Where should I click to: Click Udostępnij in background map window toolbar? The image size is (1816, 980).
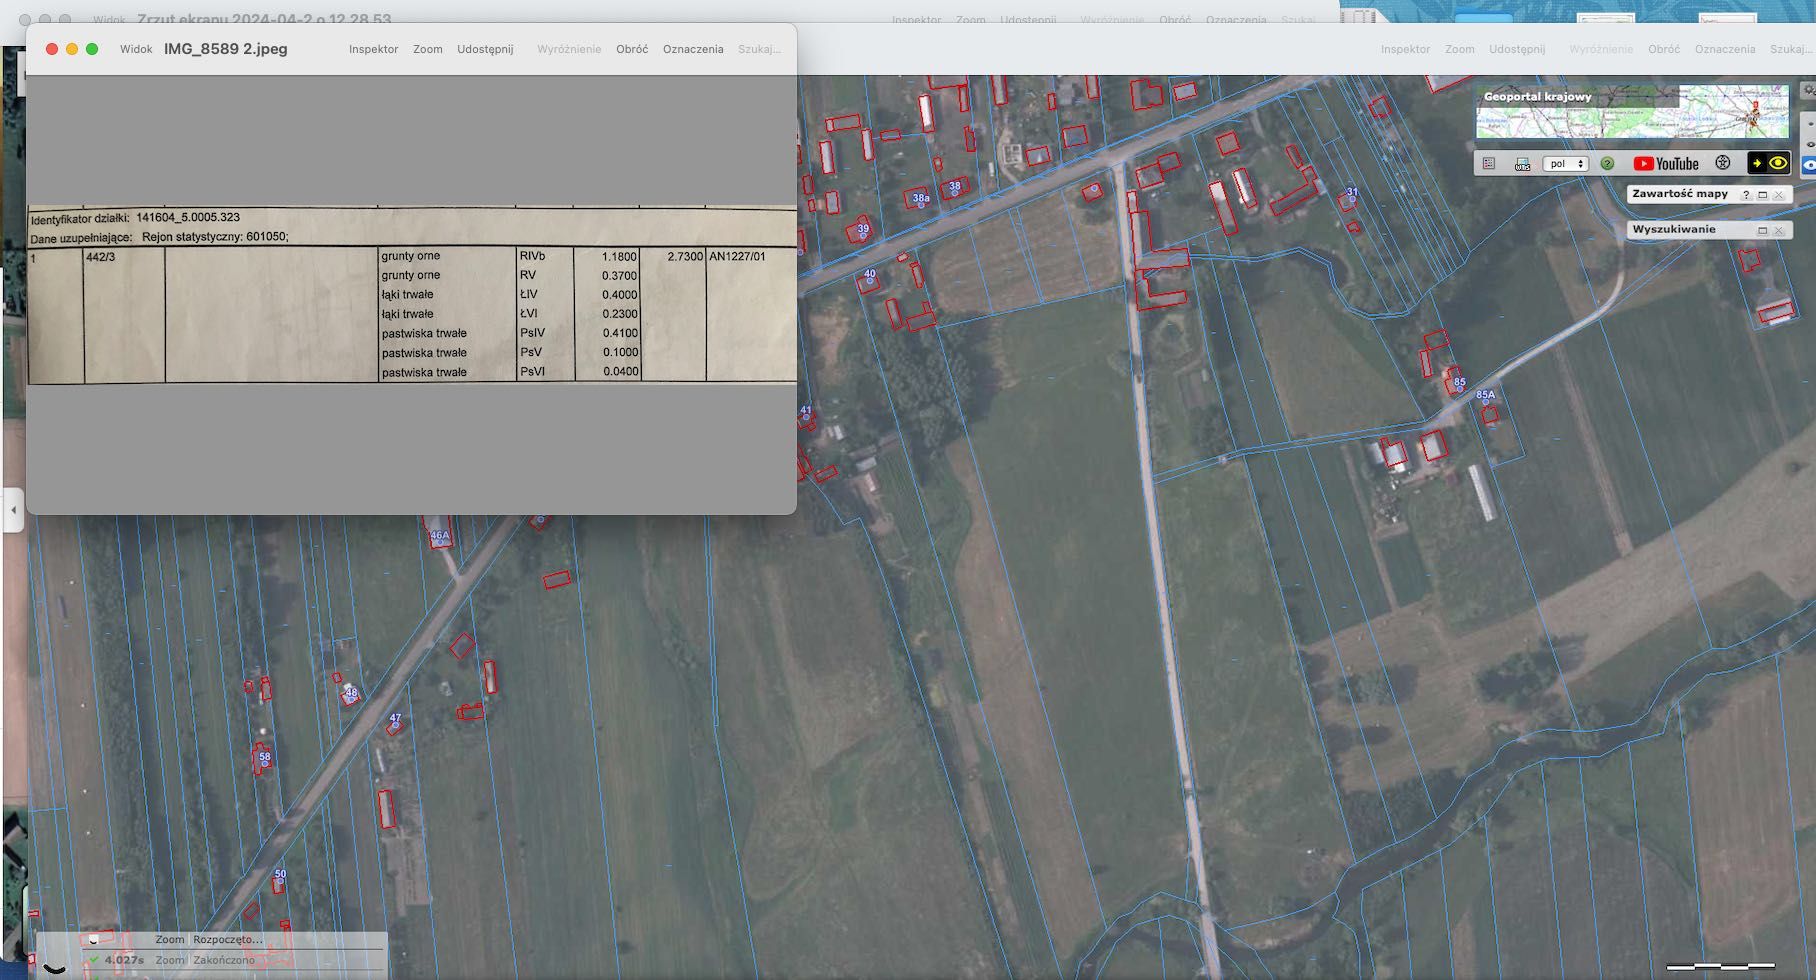pos(1517,49)
